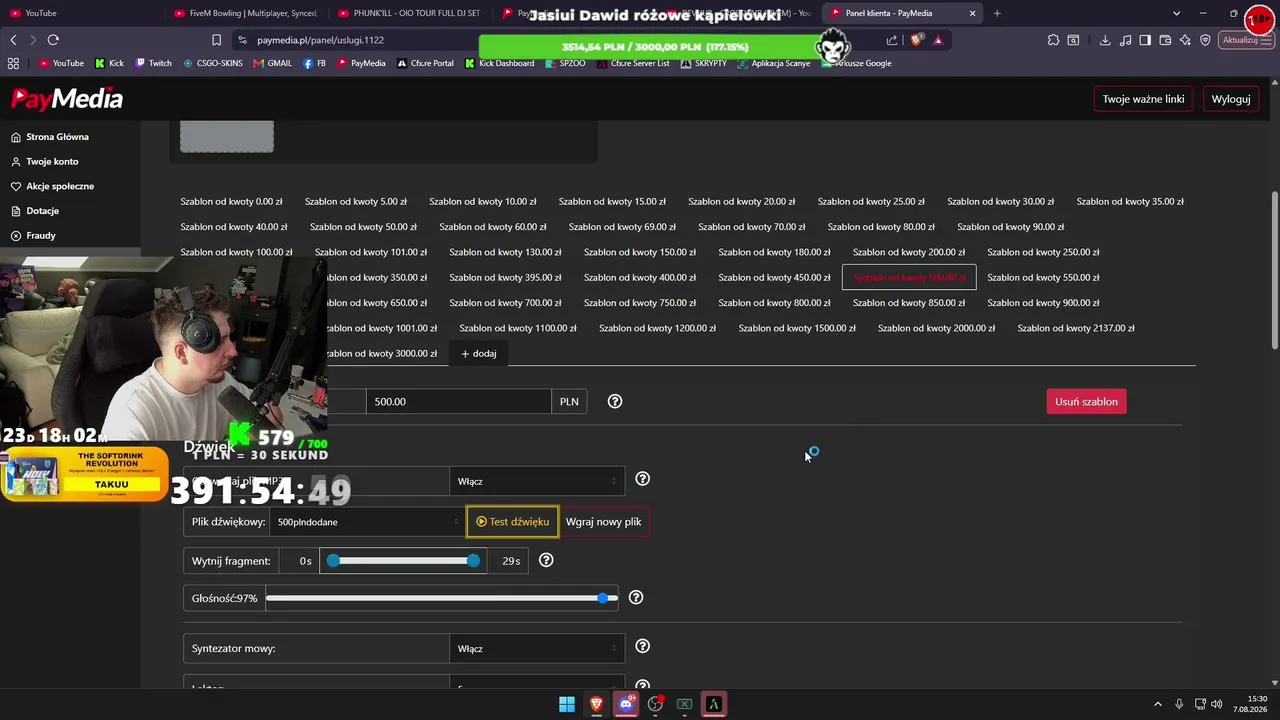Open Brave browser from the taskbar
Viewport: 1280px width, 720px height.
pyautogui.click(x=596, y=704)
